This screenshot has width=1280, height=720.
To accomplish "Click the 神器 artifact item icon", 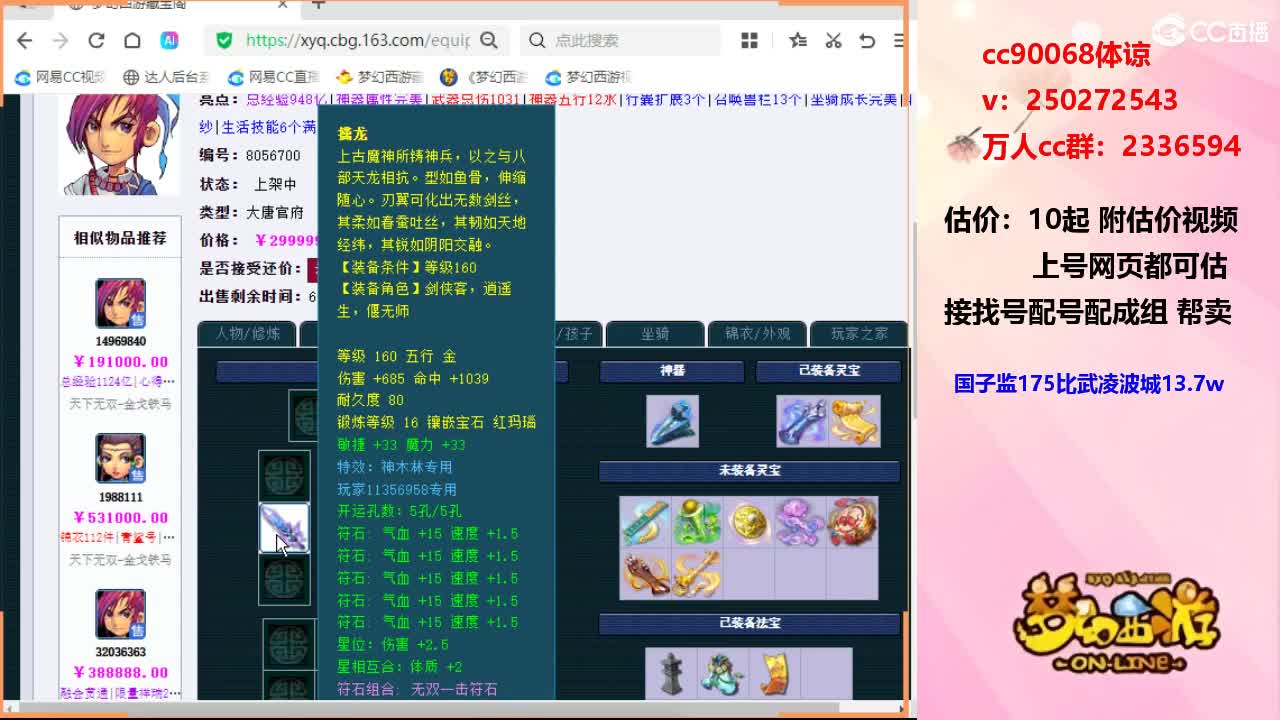I will (x=672, y=420).
